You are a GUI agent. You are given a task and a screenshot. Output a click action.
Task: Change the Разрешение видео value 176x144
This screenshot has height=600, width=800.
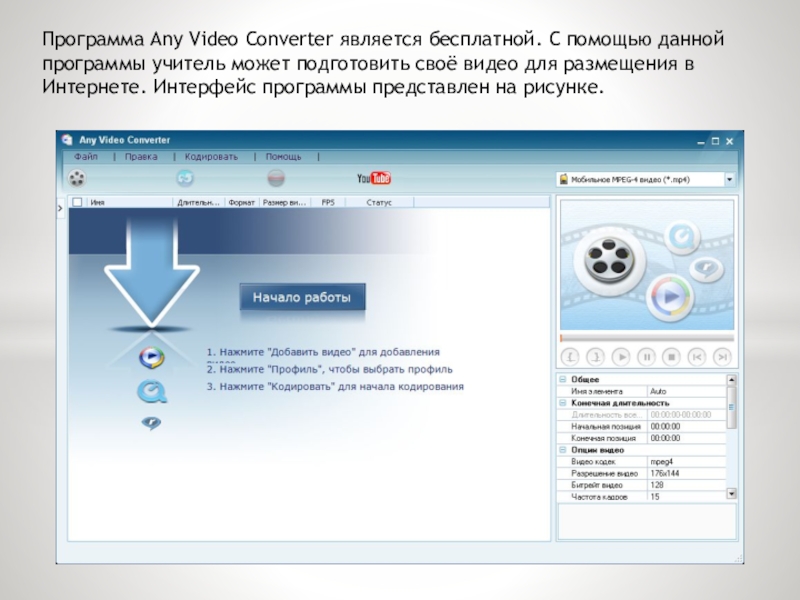[687, 473]
